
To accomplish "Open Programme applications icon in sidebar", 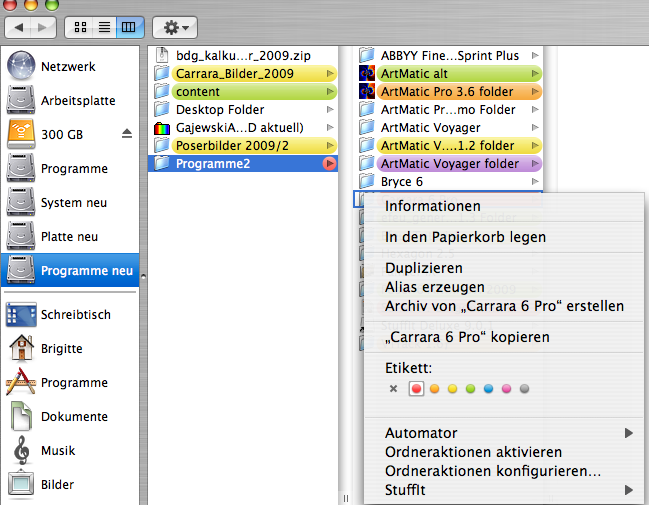I will [x=21, y=382].
